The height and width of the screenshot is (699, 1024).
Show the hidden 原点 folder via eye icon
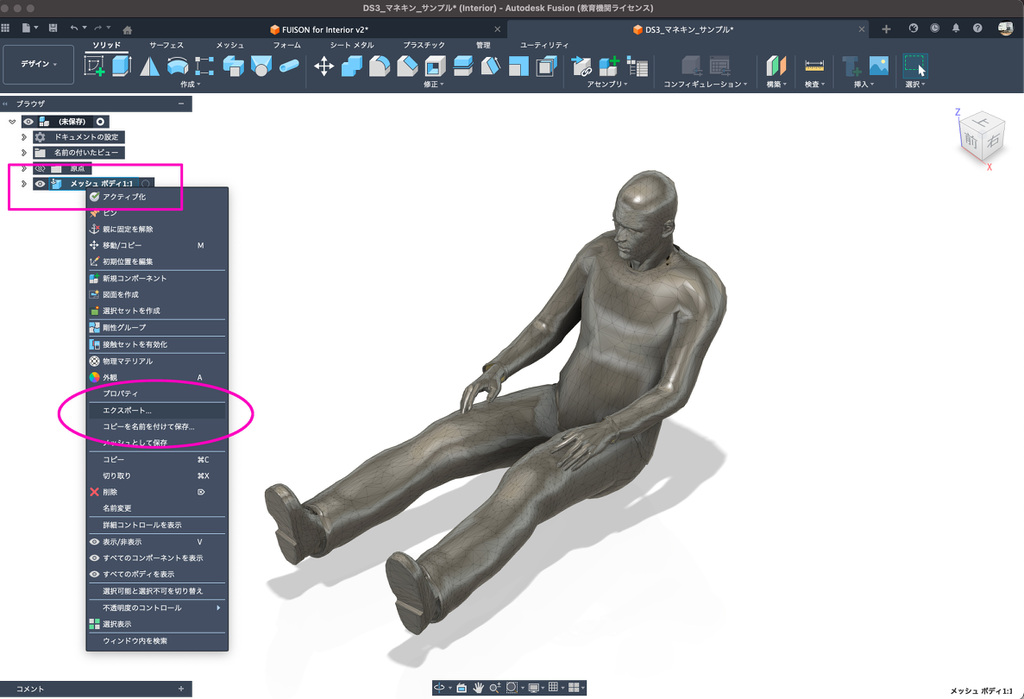(40, 168)
